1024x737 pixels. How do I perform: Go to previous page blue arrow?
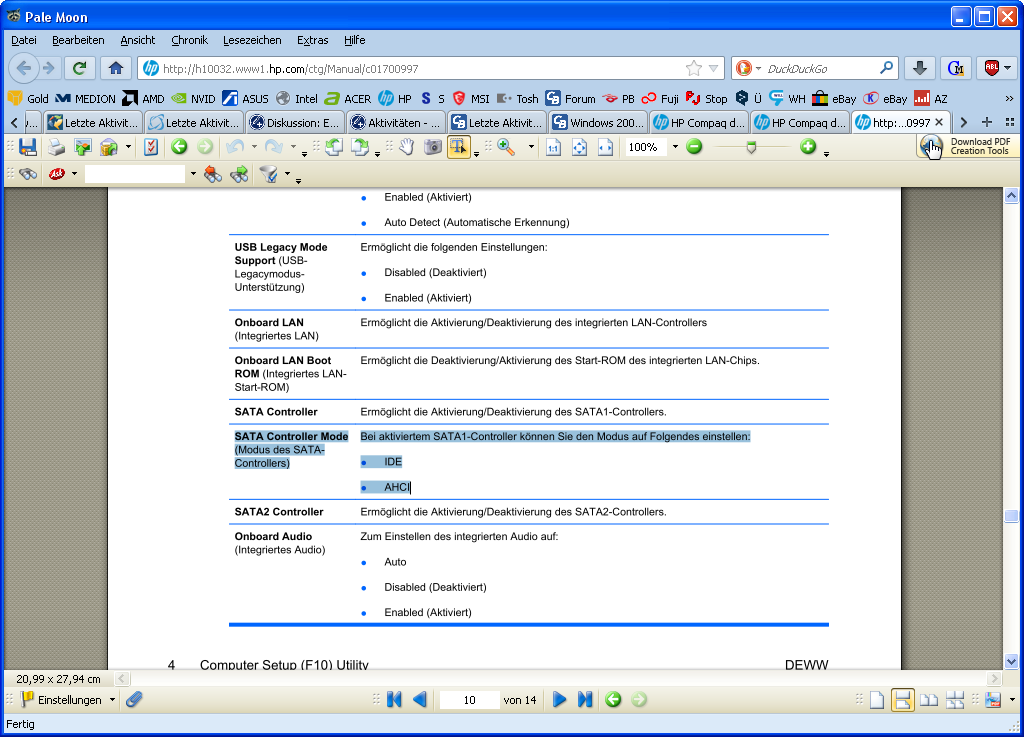[420, 700]
